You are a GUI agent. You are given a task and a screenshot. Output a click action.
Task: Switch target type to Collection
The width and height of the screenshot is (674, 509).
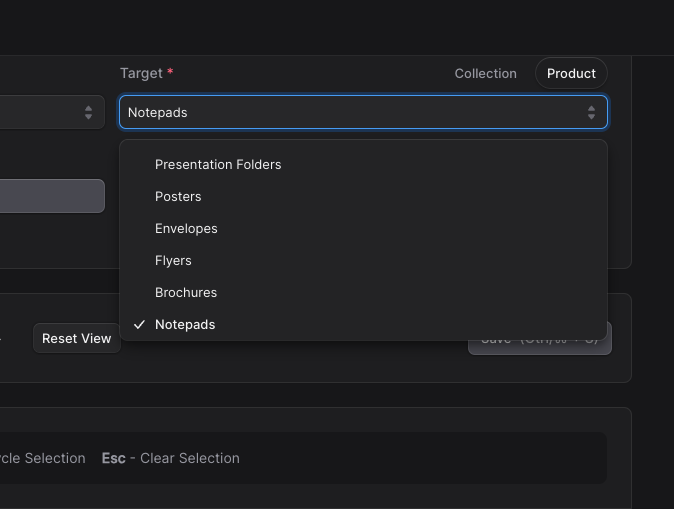(x=486, y=74)
